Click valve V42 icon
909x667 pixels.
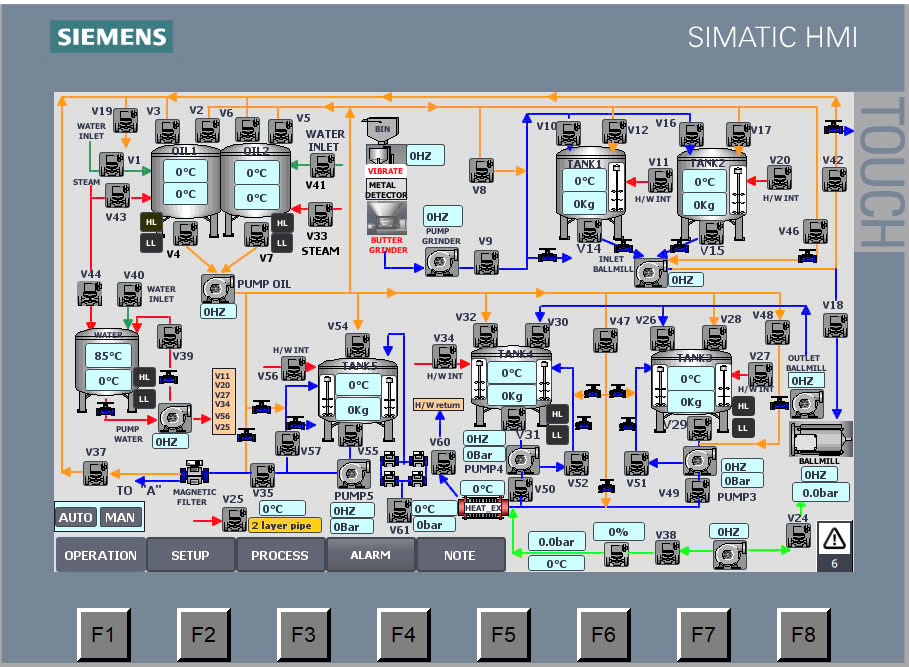coord(834,179)
